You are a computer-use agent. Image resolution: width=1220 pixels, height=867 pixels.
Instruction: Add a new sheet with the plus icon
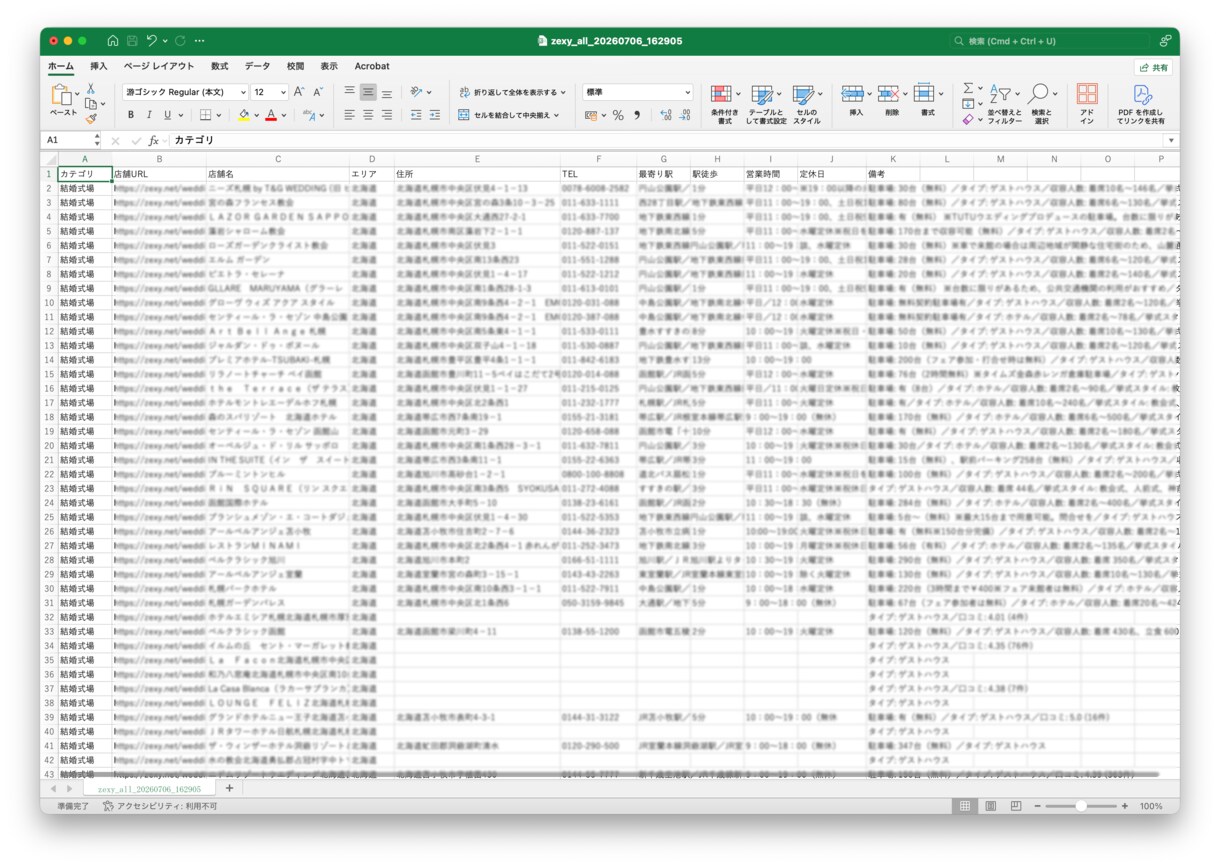pos(229,788)
